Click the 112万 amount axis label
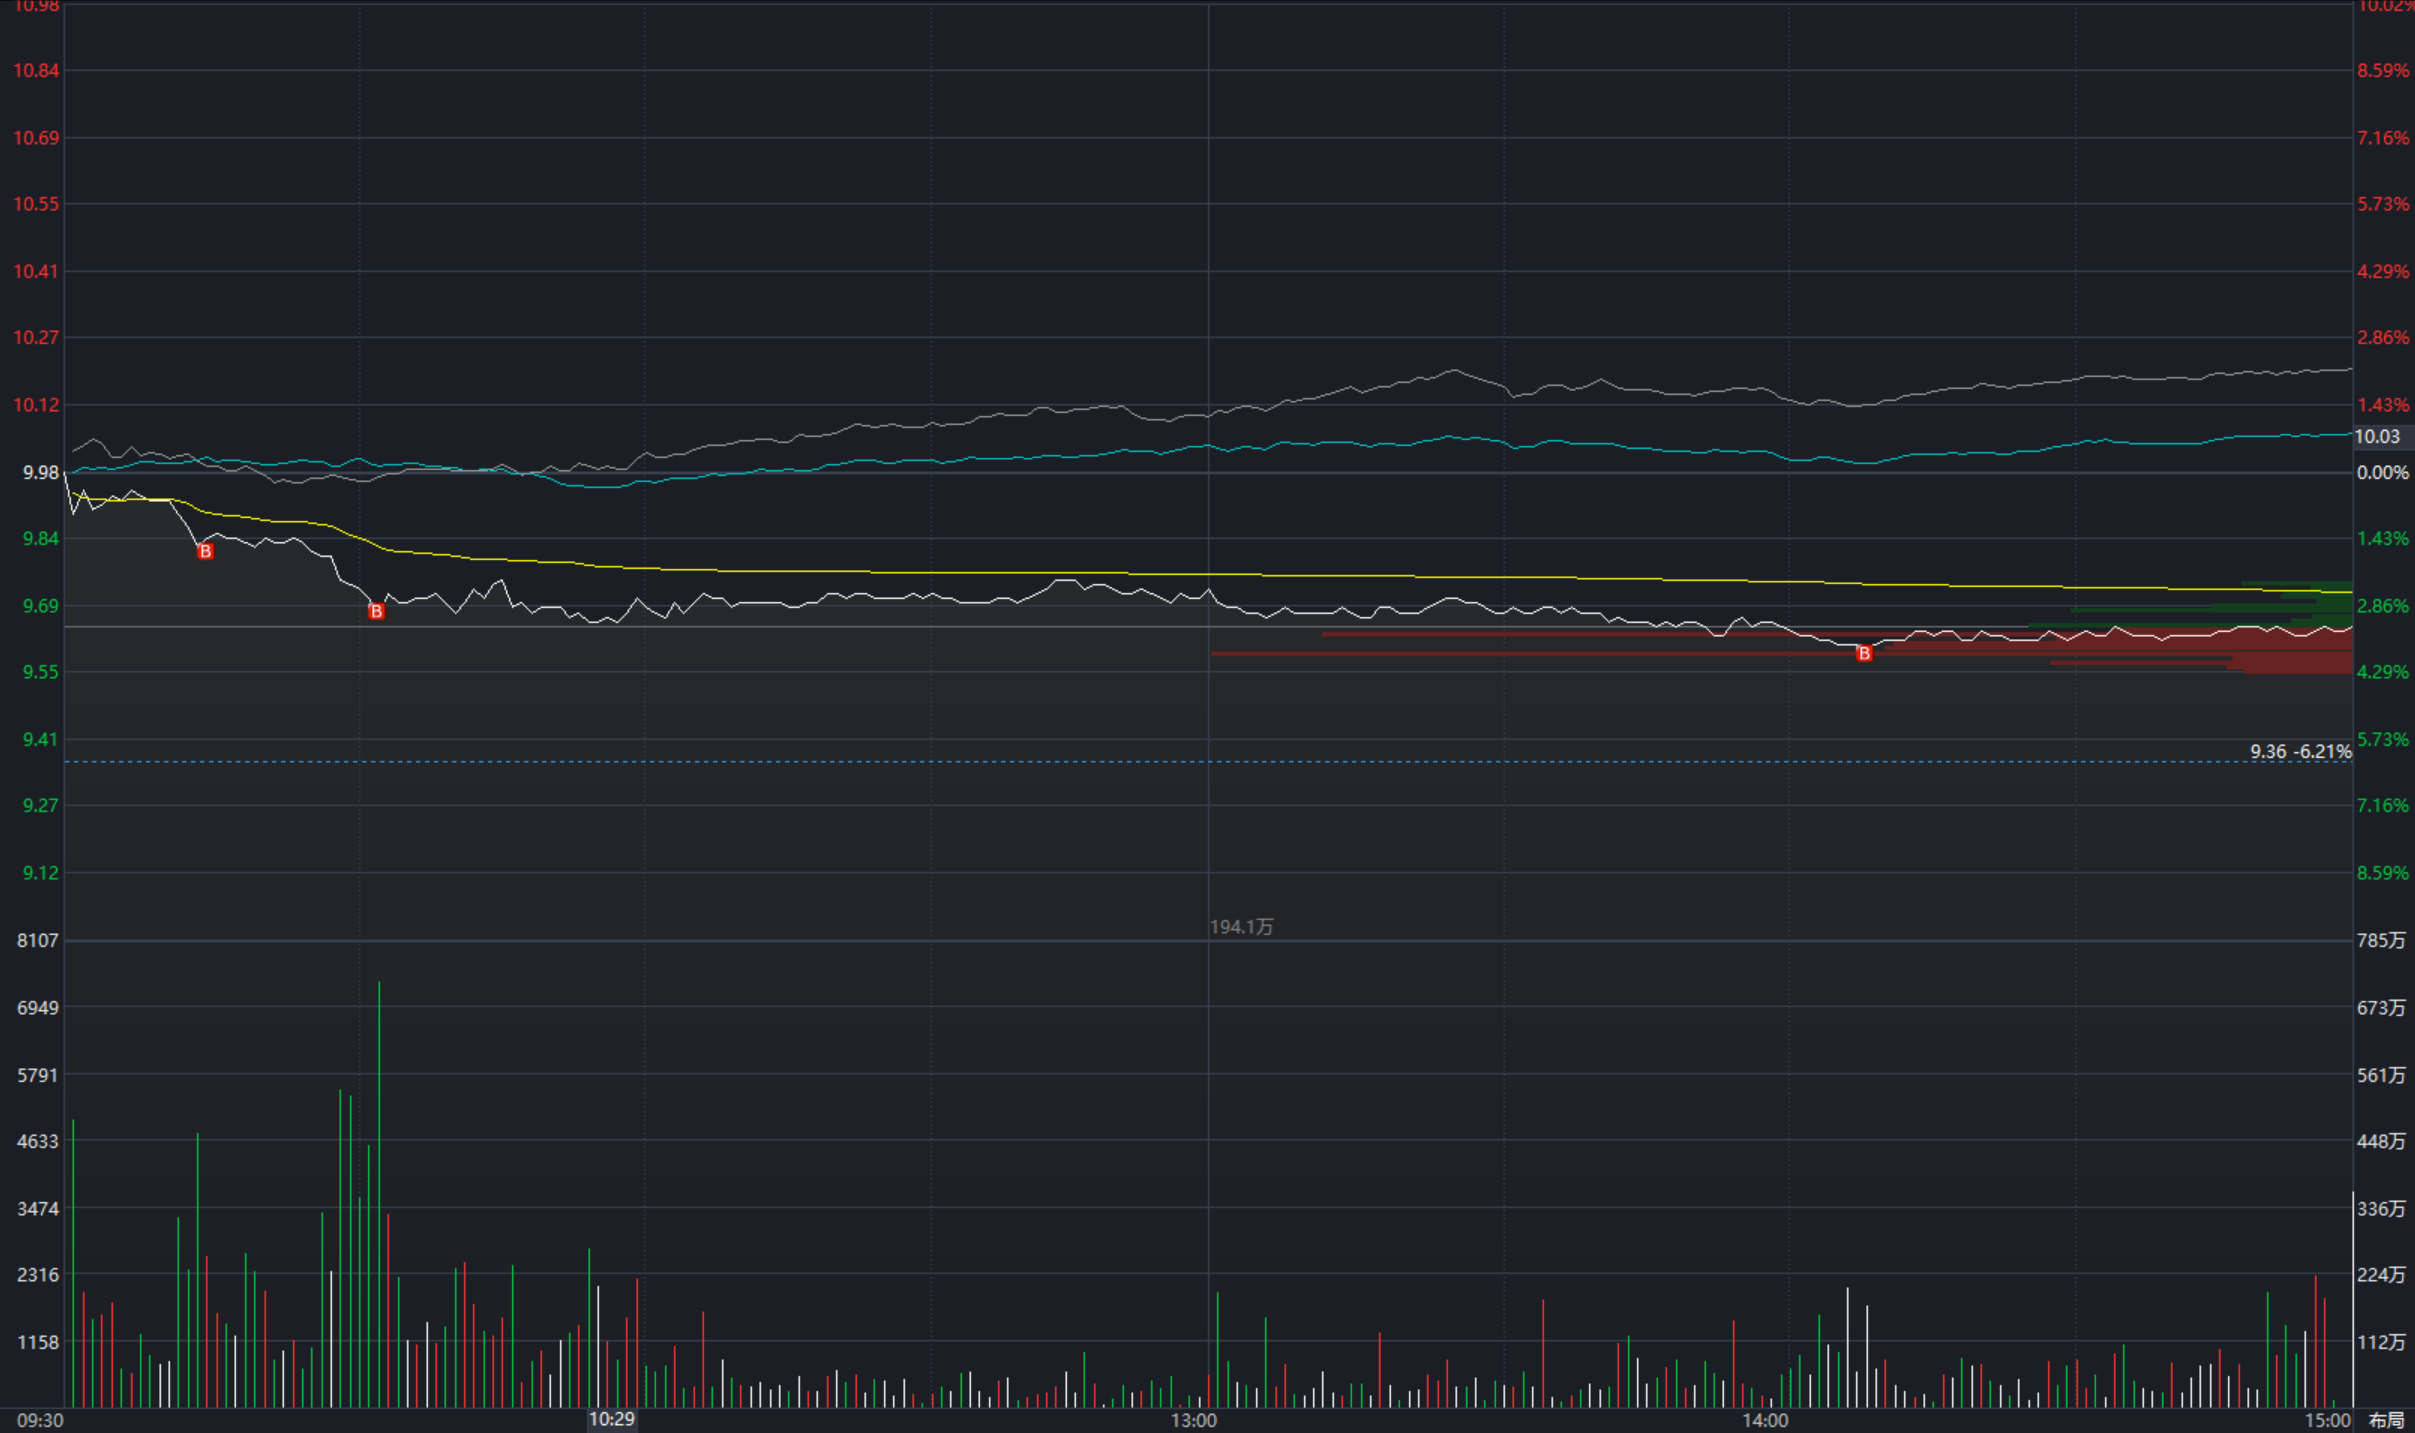The image size is (2415, 1433). [x=2381, y=1342]
